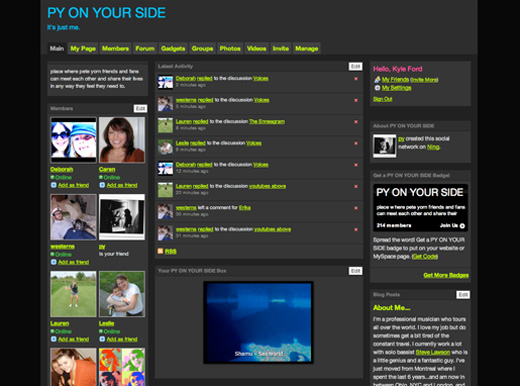Viewport: 520px width, 386px height.
Task: Open the Photos tab
Action: 230,49
